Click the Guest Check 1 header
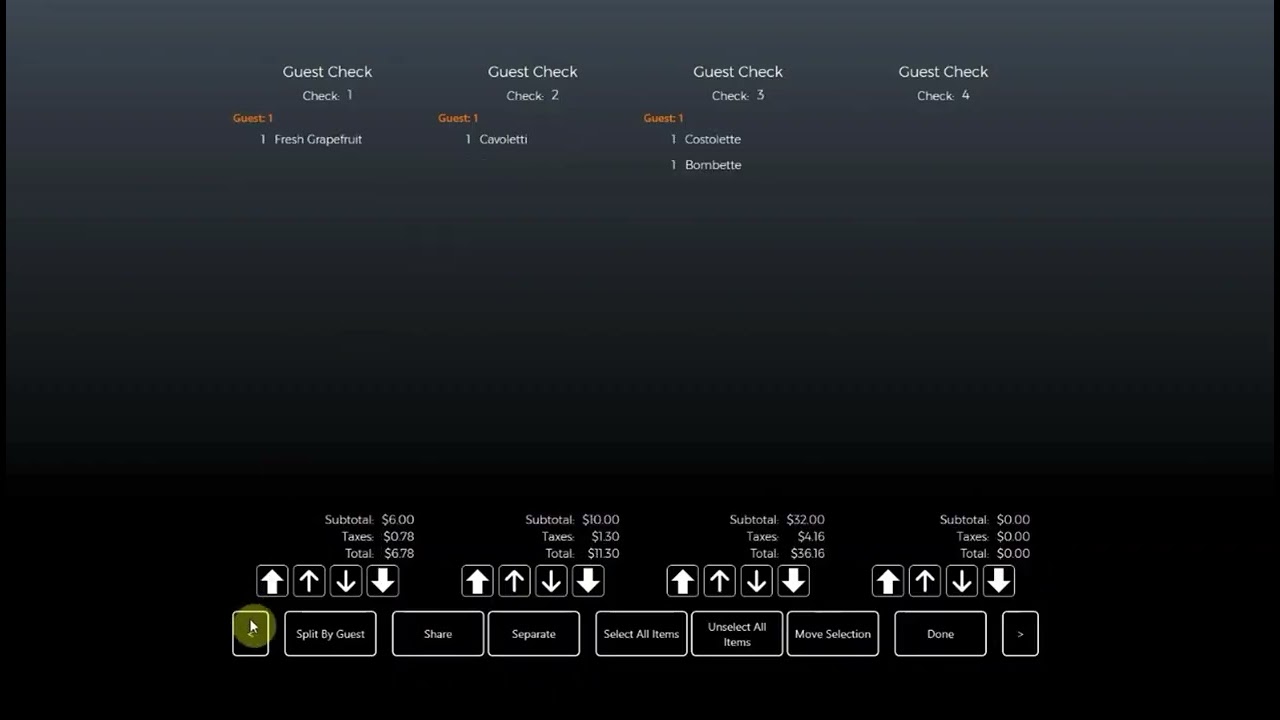 (327, 72)
